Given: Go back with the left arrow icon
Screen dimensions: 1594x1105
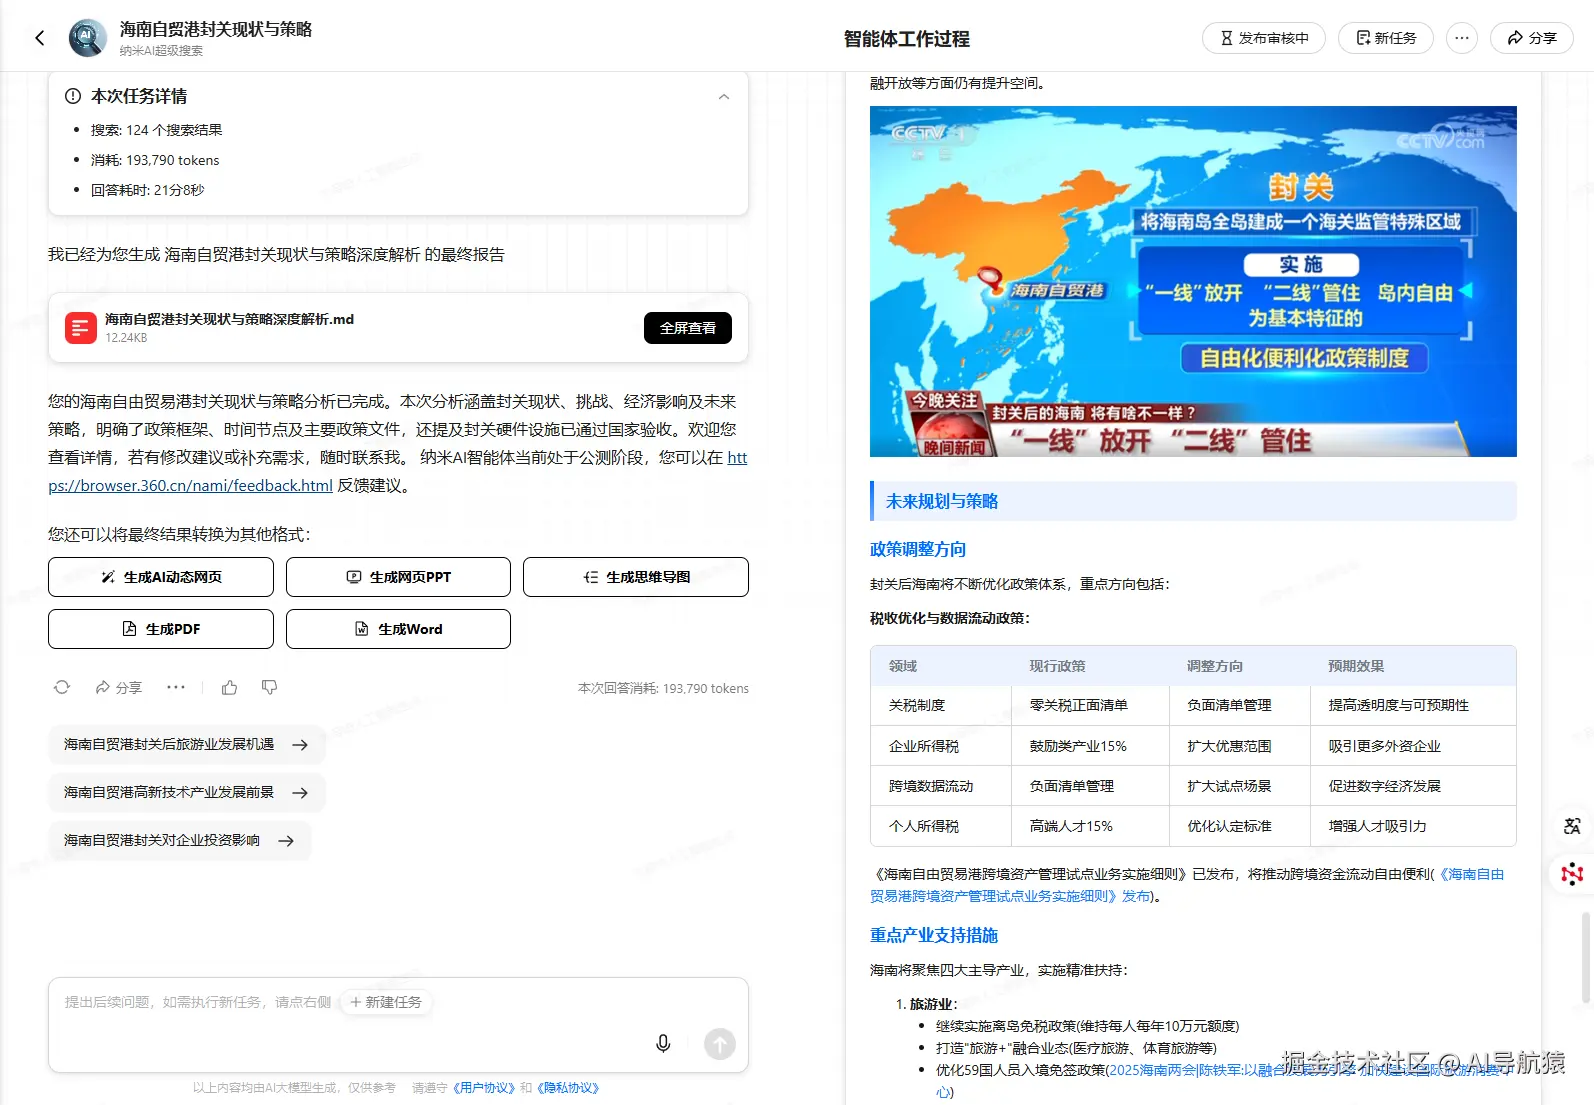Looking at the screenshot, I should tap(40, 38).
